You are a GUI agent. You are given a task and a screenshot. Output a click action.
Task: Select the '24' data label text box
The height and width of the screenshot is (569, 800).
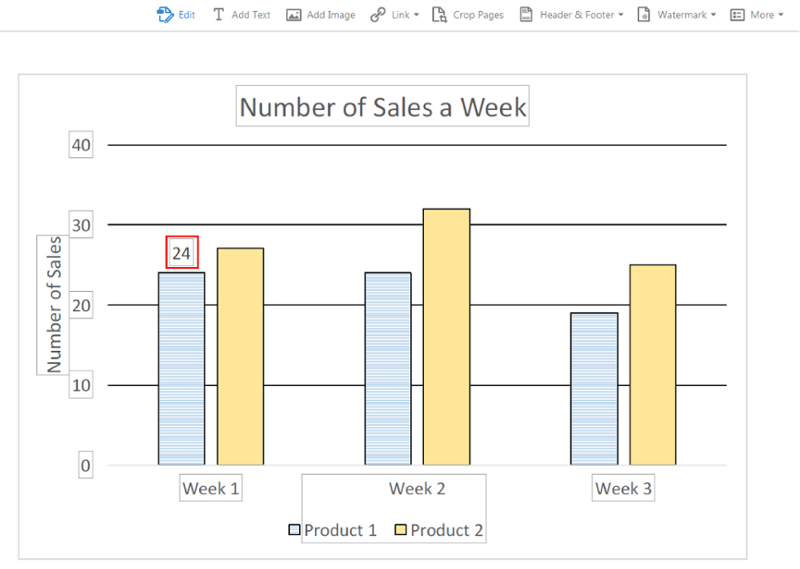182,253
